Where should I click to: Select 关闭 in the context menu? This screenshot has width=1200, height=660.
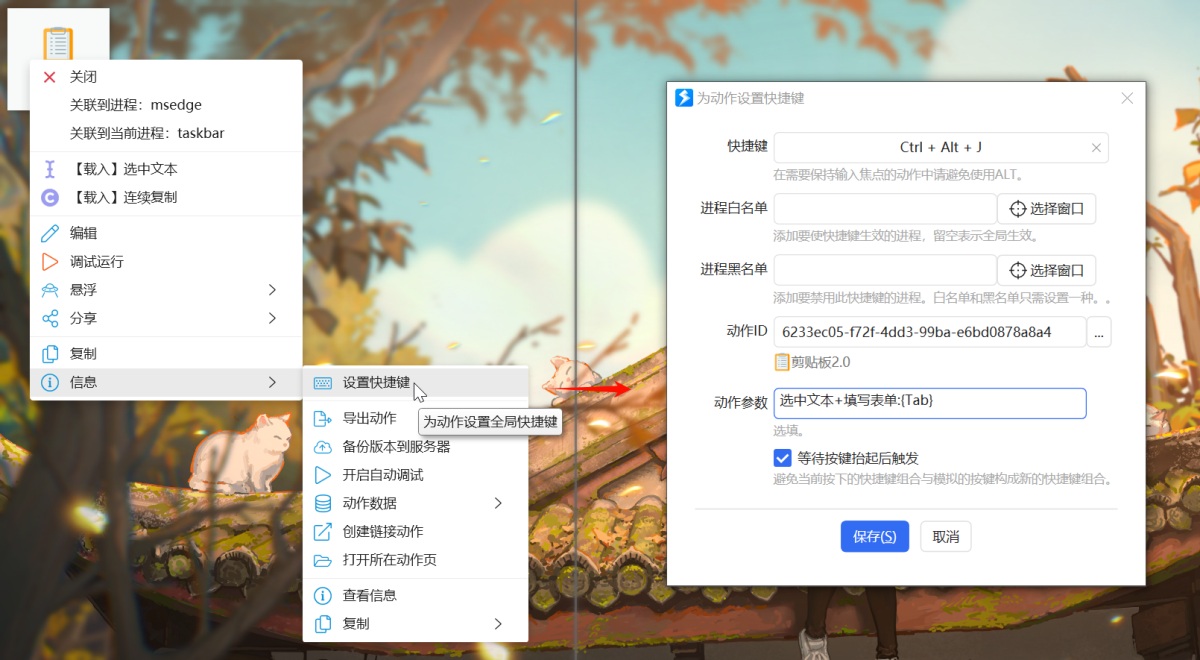[166, 77]
